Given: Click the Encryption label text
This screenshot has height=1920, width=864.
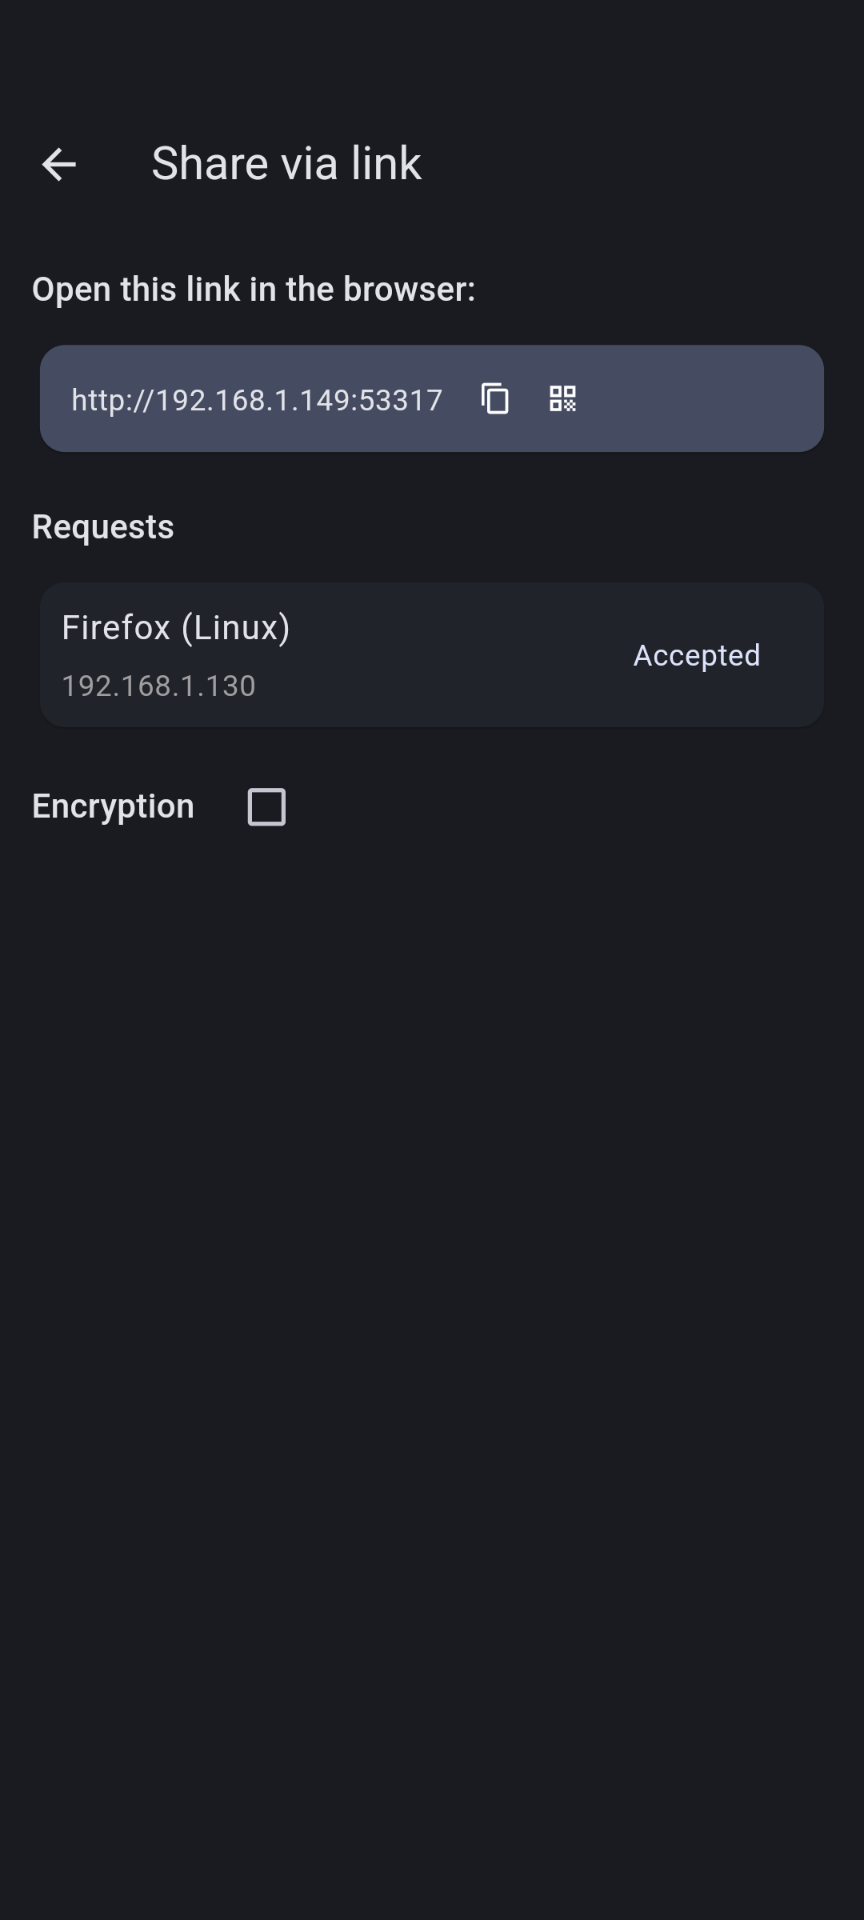Looking at the screenshot, I should click(x=113, y=806).
